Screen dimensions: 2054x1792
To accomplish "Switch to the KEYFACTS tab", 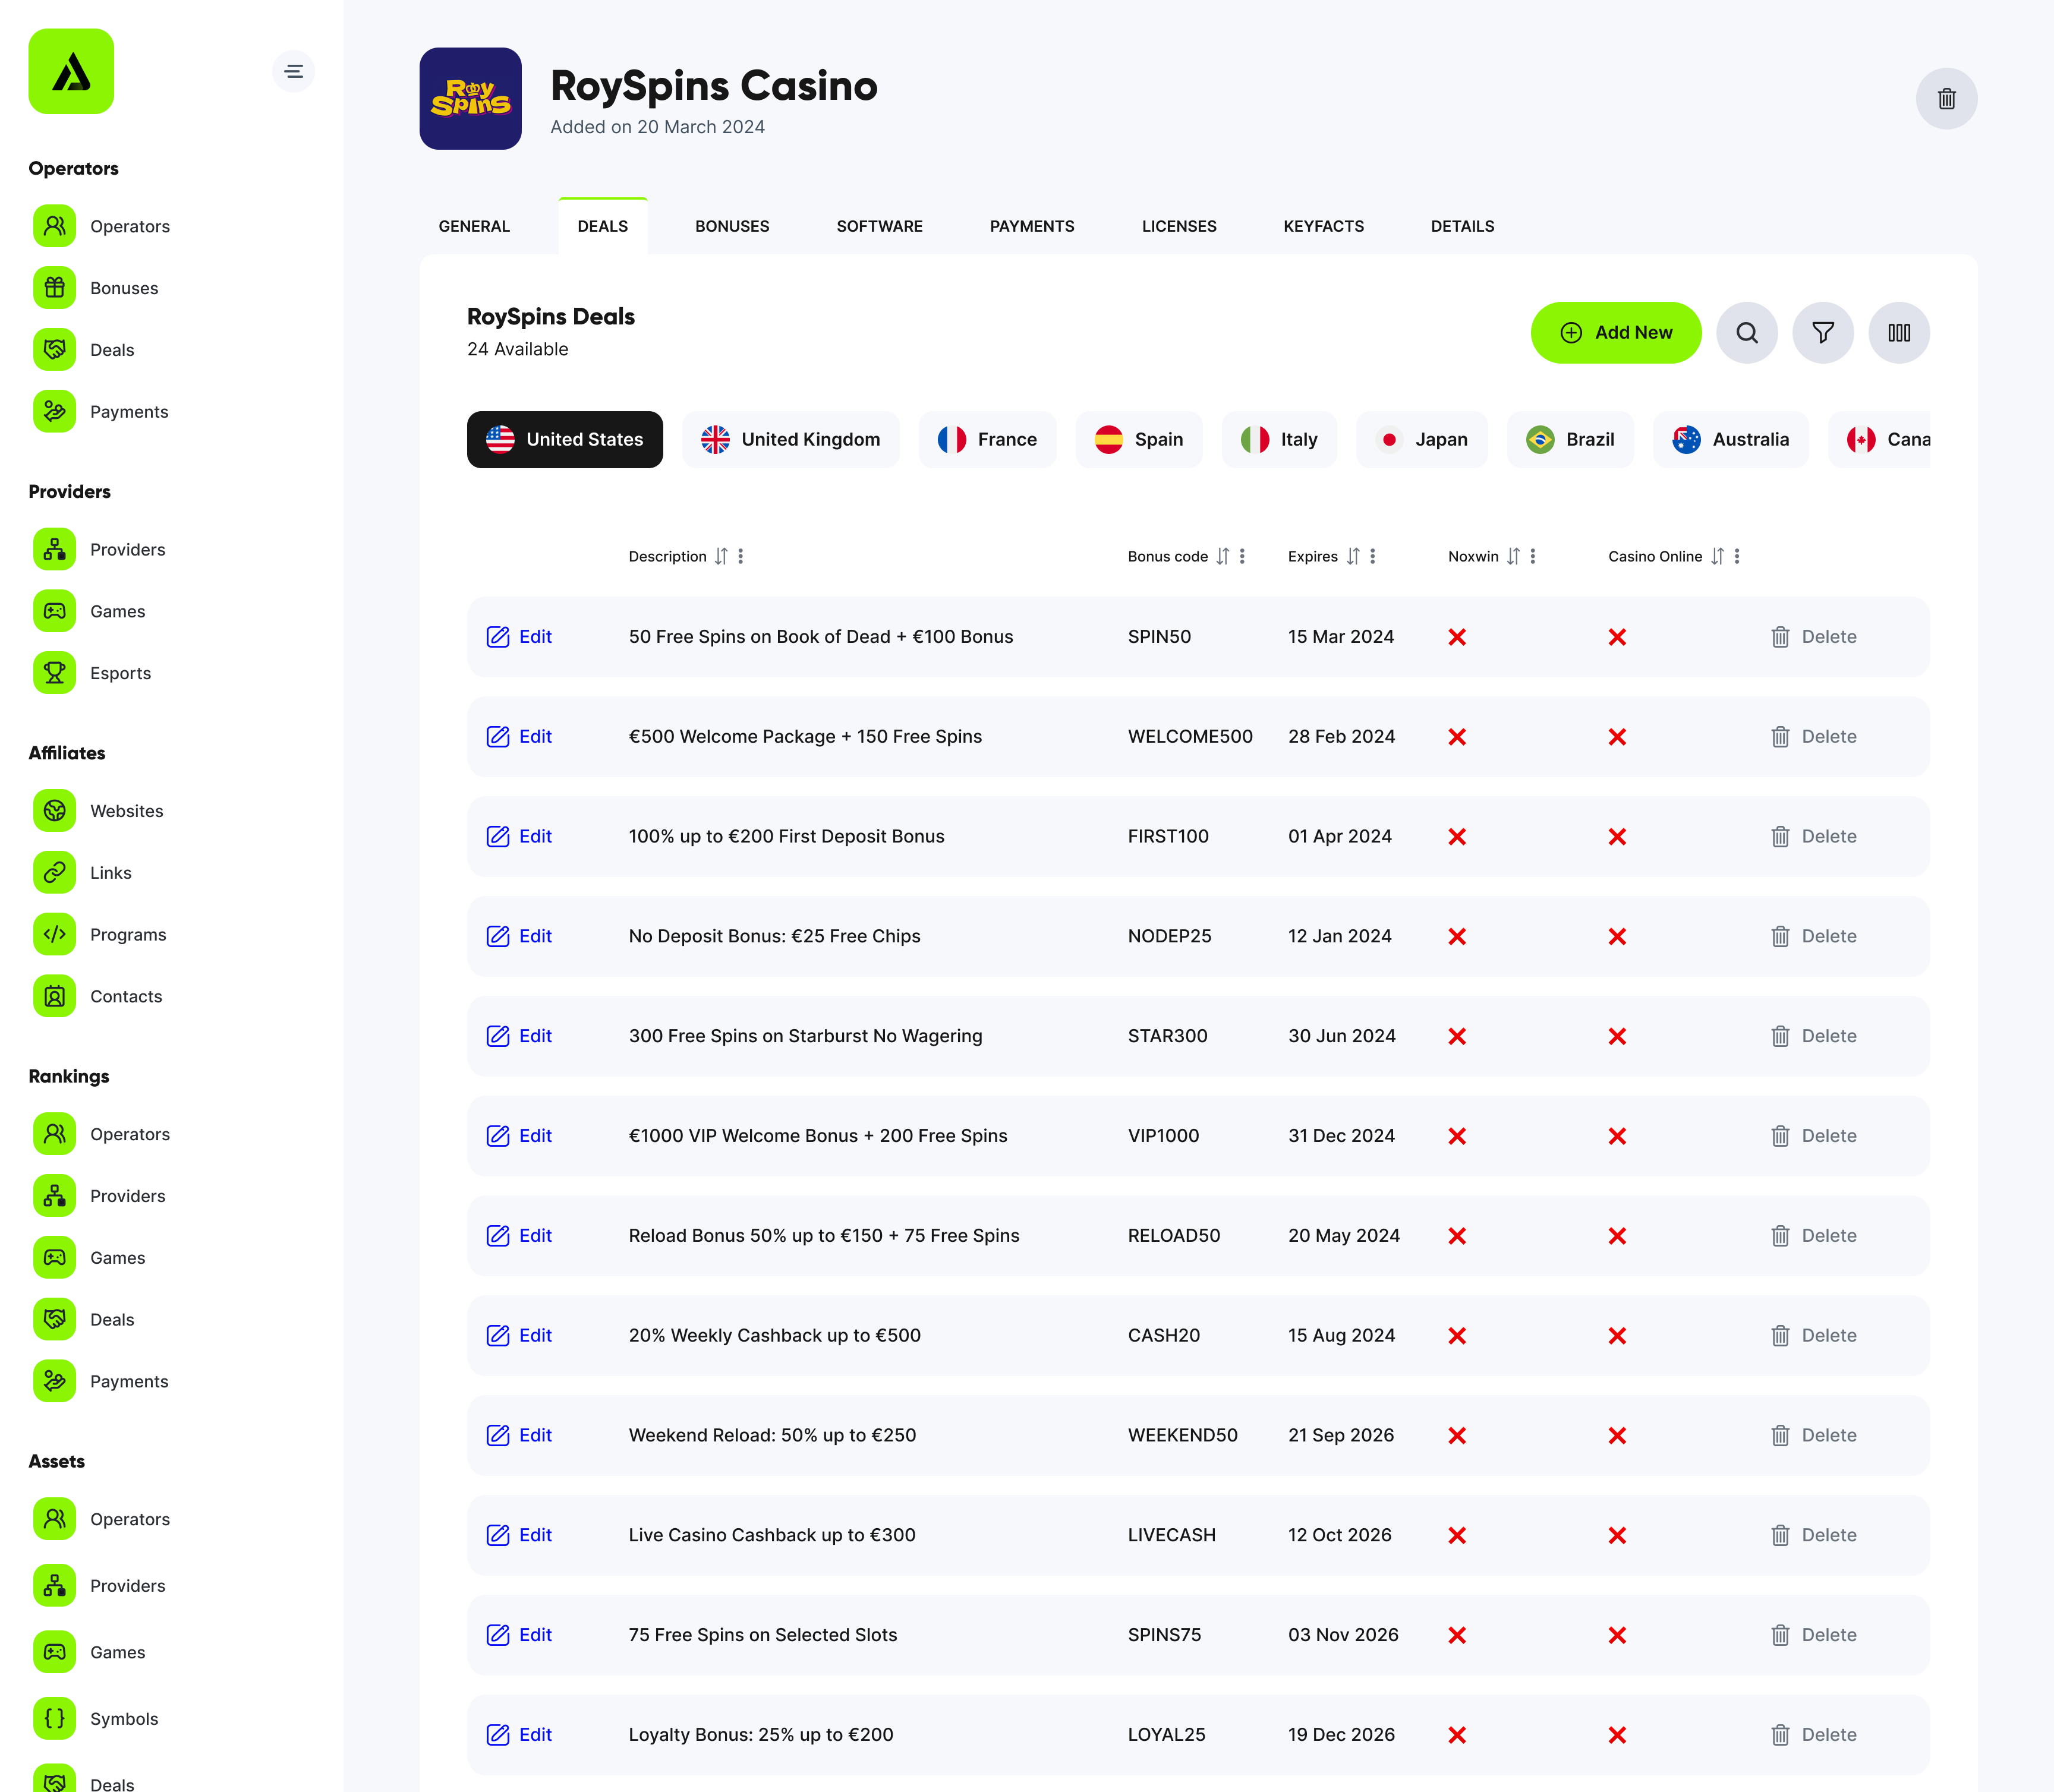I will point(1323,226).
